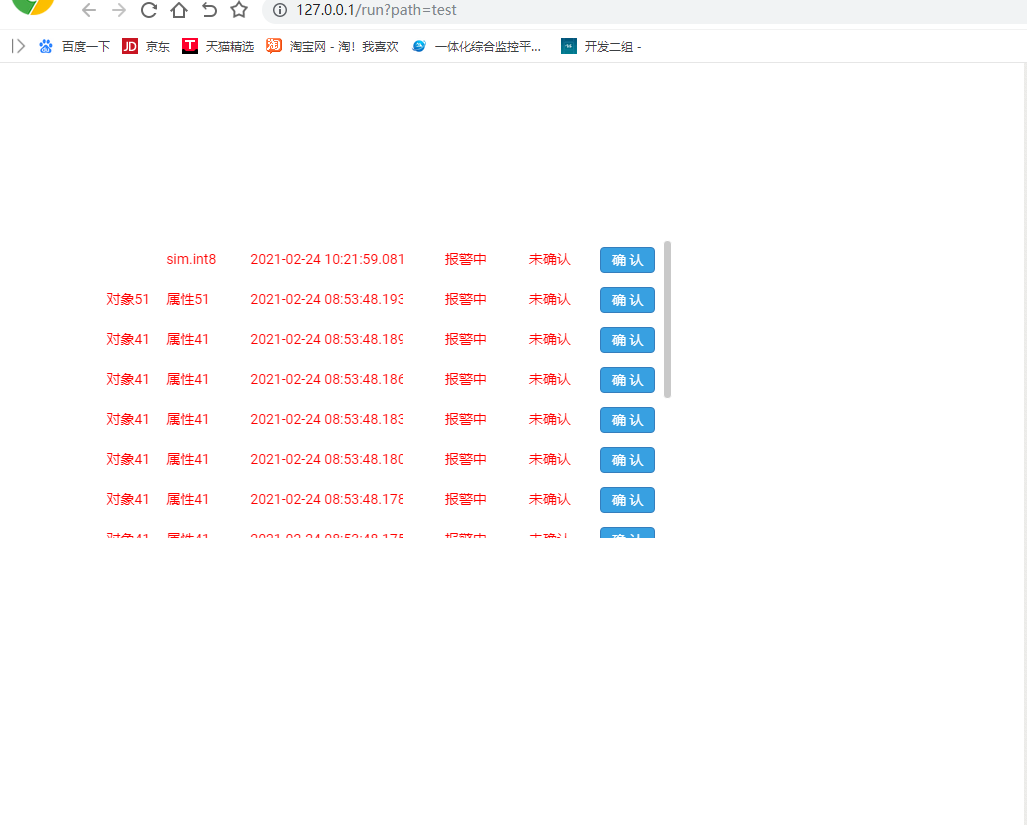Screen dimensions: 1027x825
Task: Bookmark this page with the star icon
Action: tap(239, 10)
